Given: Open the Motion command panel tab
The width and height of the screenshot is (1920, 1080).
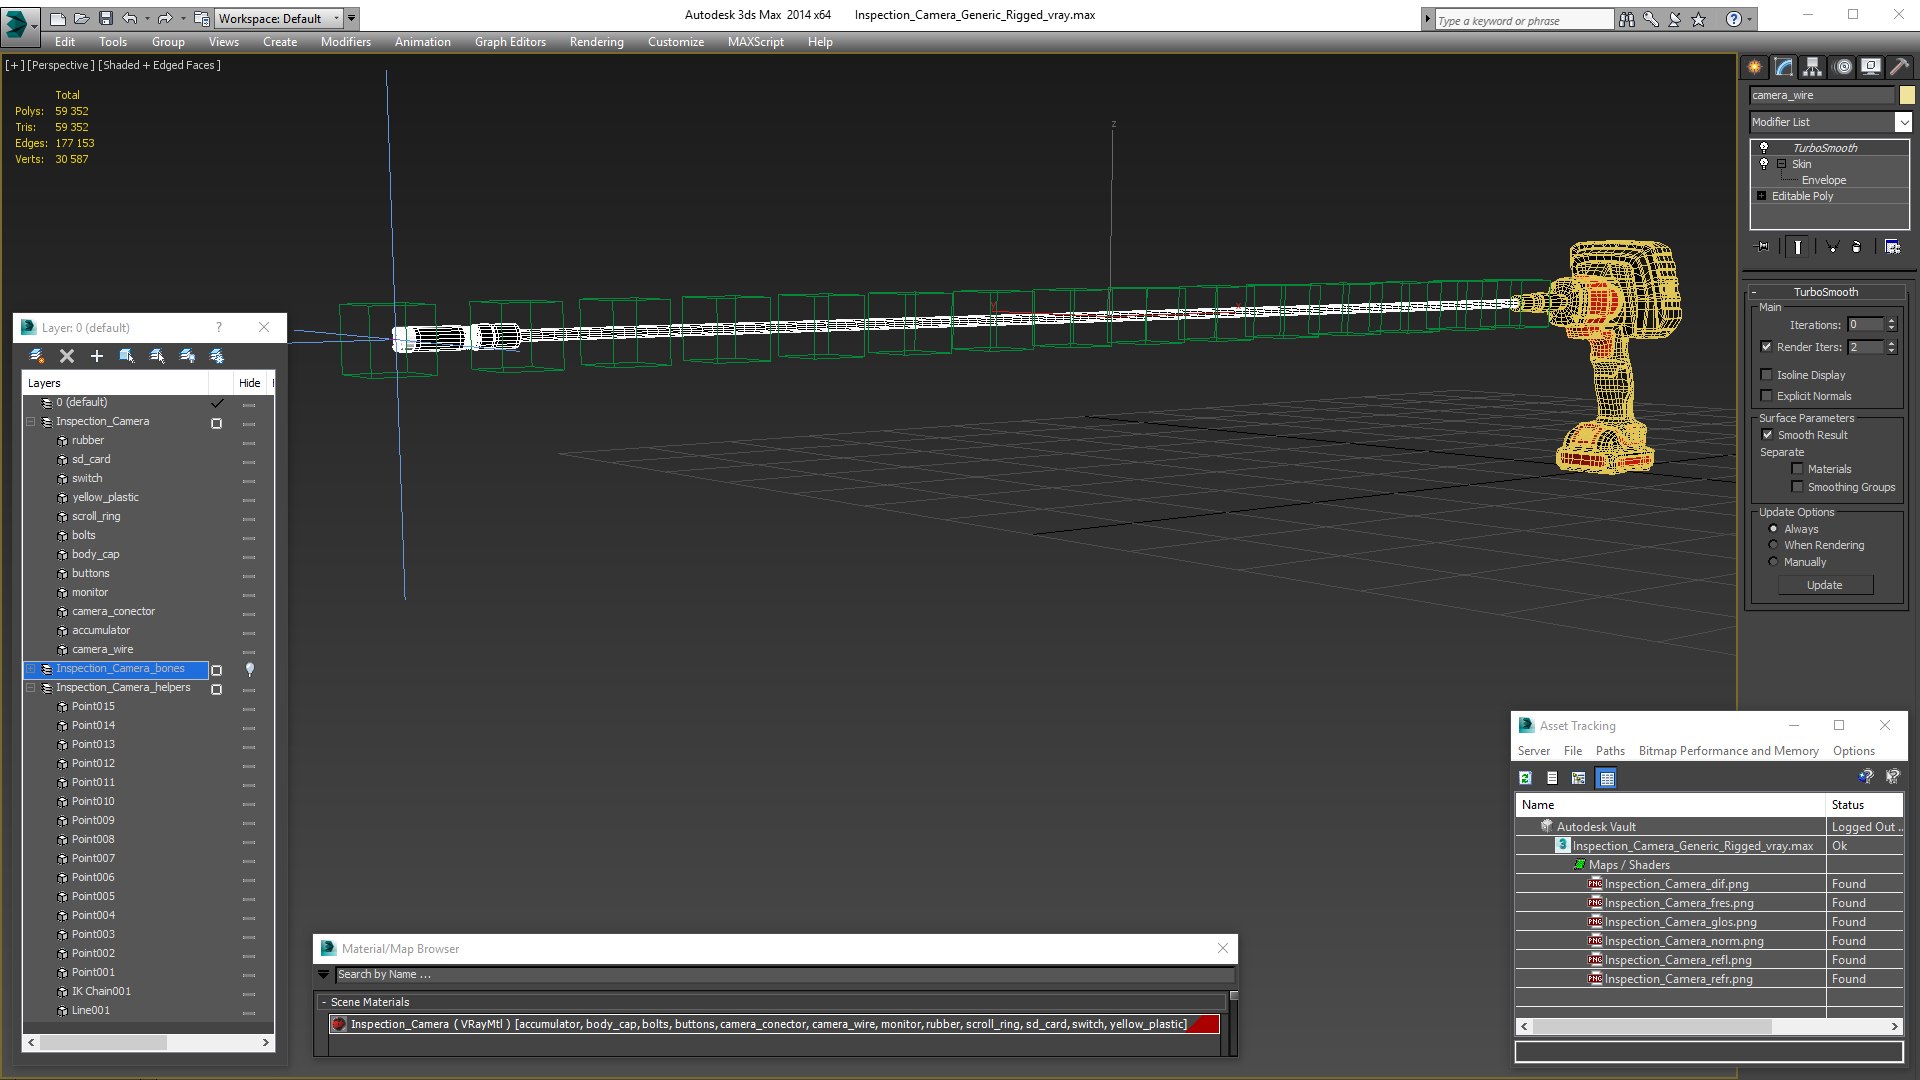Looking at the screenshot, I should (1843, 67).
